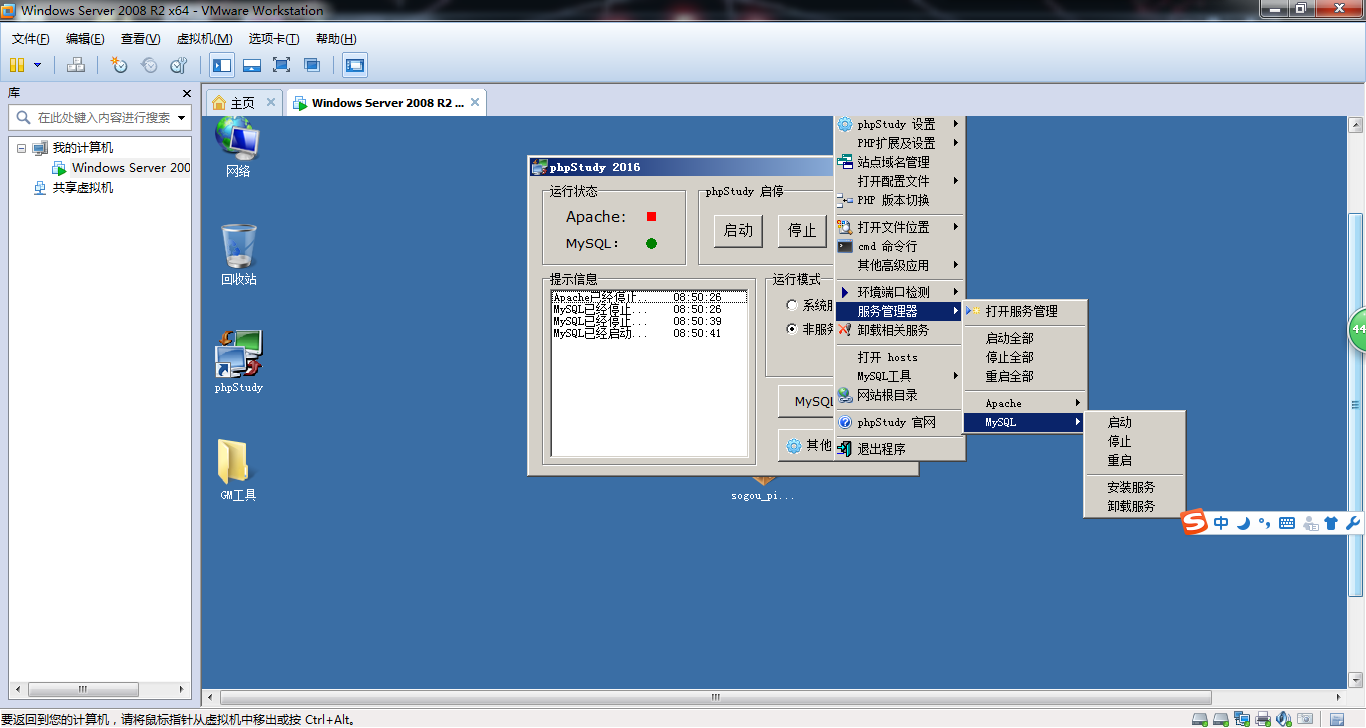Expand the Apache service submenu
The image size is (1366, 728).
[x=1025, y=403]
